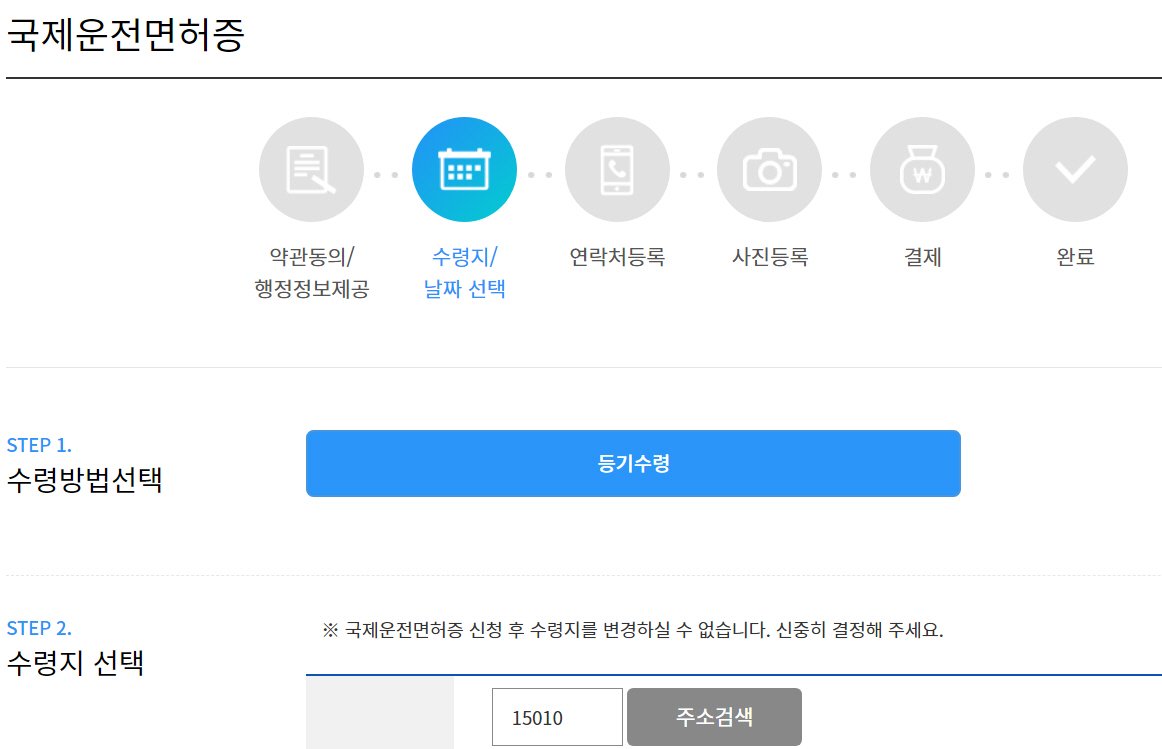Click the phone contact registration icon
The width and height of the screenshot is (1162, 749).
click(x=617, y=170)
